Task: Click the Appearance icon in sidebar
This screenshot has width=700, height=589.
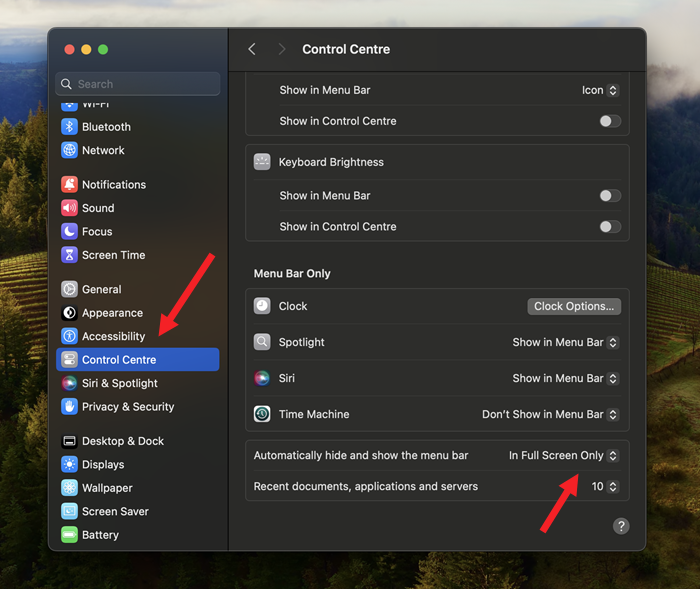Action: tap(69, 313)
